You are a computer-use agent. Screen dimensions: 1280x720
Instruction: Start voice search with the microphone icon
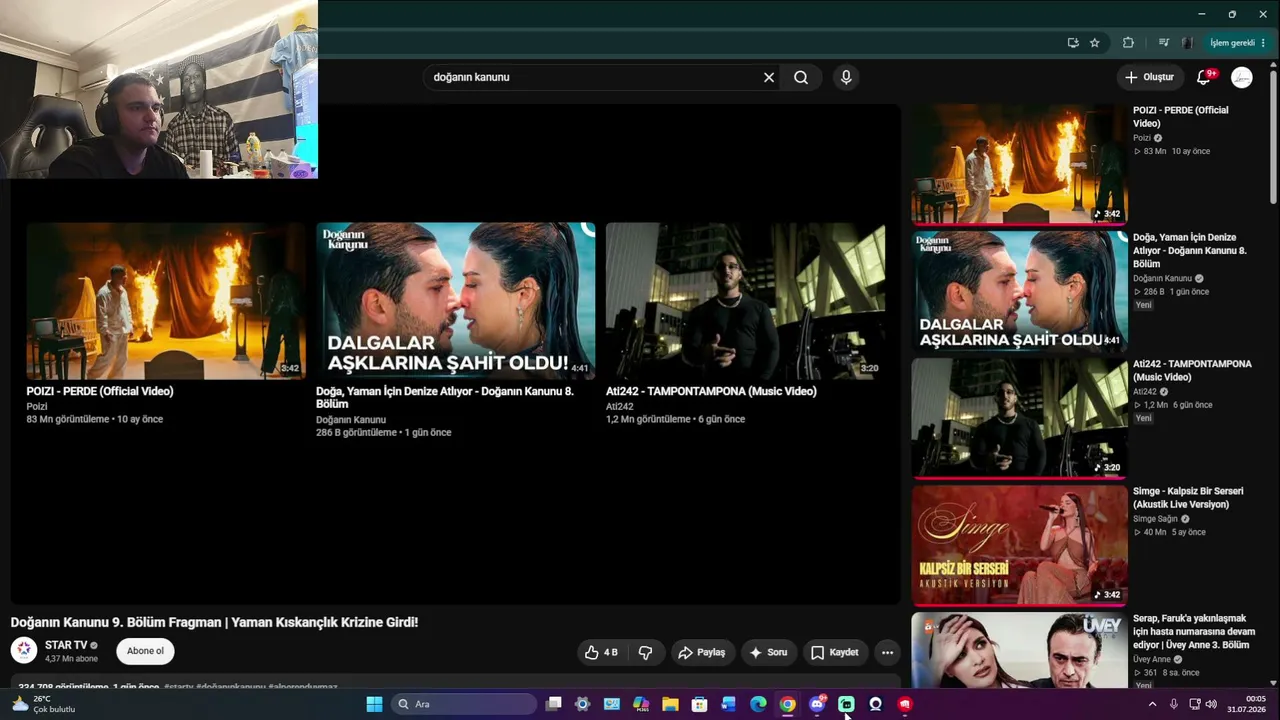846,77
